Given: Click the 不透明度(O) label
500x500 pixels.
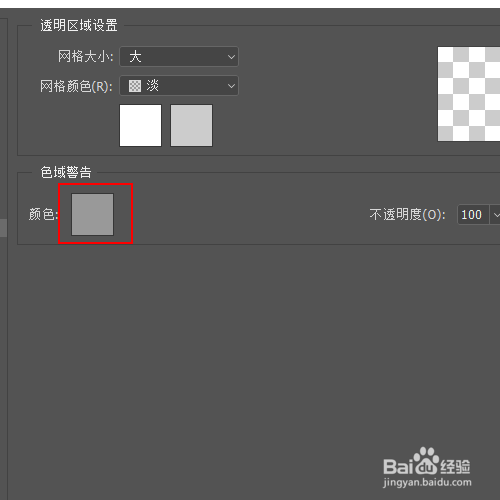Looking at the screenshot, I should coord(408,215).
